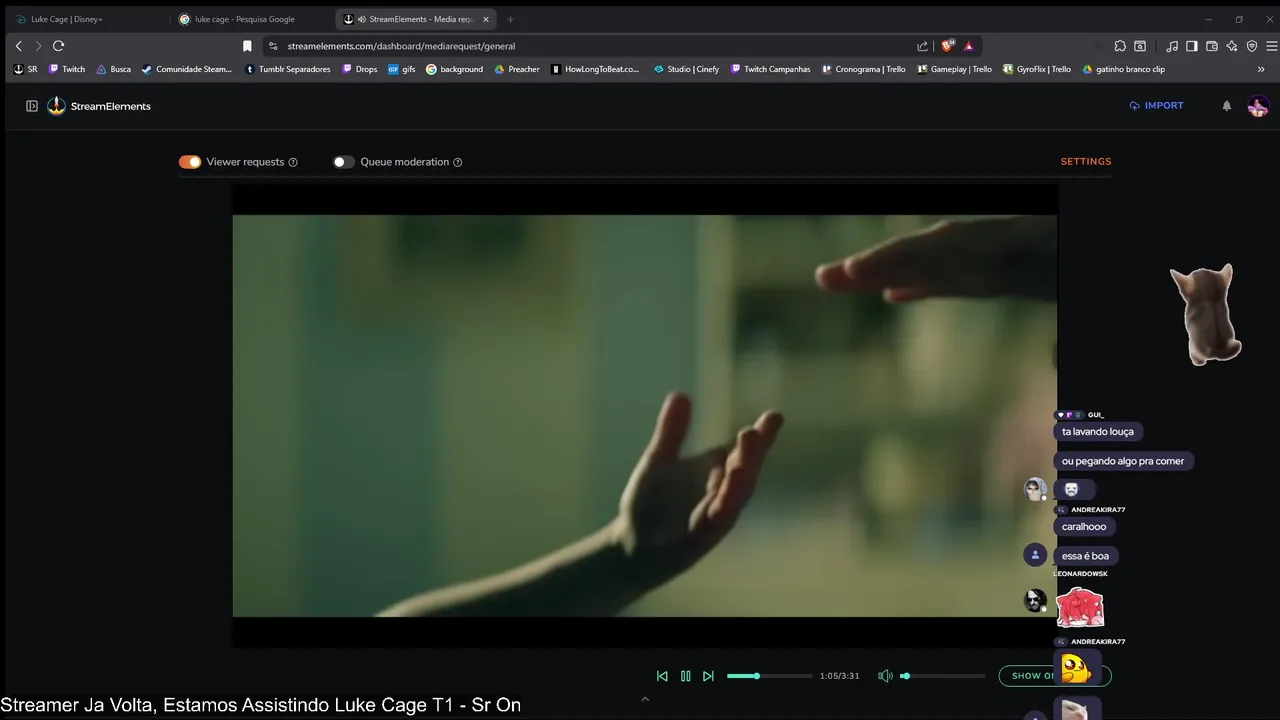The image size is (1280, 720).
Task: Open the Twitch bookmark
Action: coord(66,69)
